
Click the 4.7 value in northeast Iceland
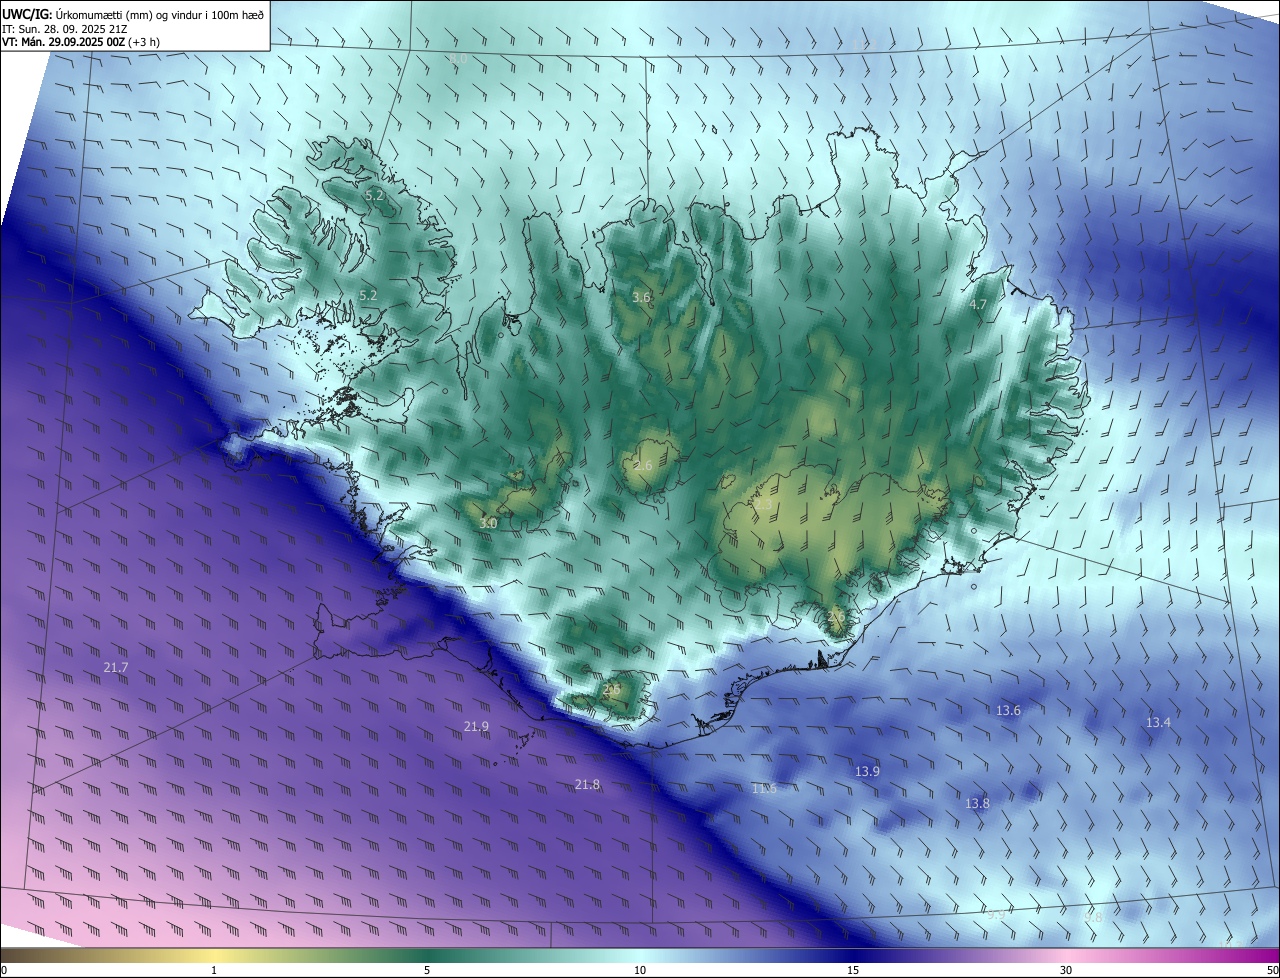[978, 304]
